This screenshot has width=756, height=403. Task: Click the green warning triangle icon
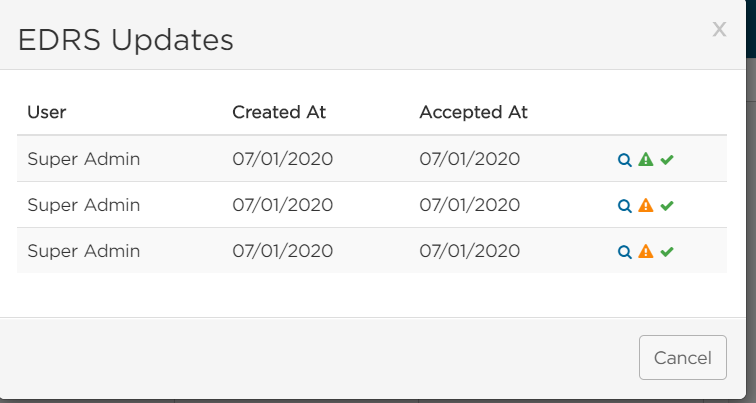point(646,159)
